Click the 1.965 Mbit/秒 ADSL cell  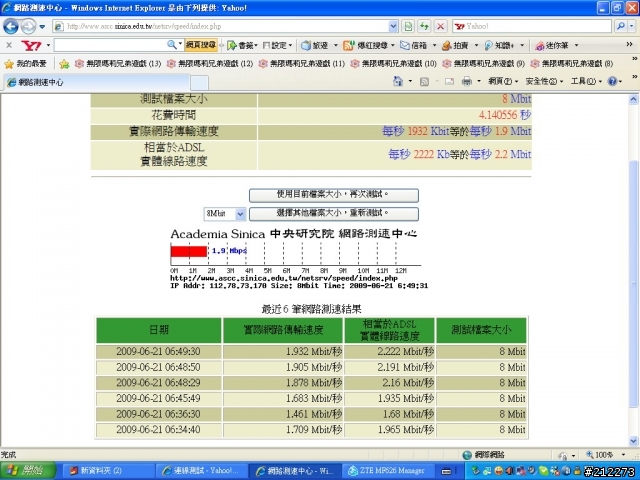tap(390, 430)
